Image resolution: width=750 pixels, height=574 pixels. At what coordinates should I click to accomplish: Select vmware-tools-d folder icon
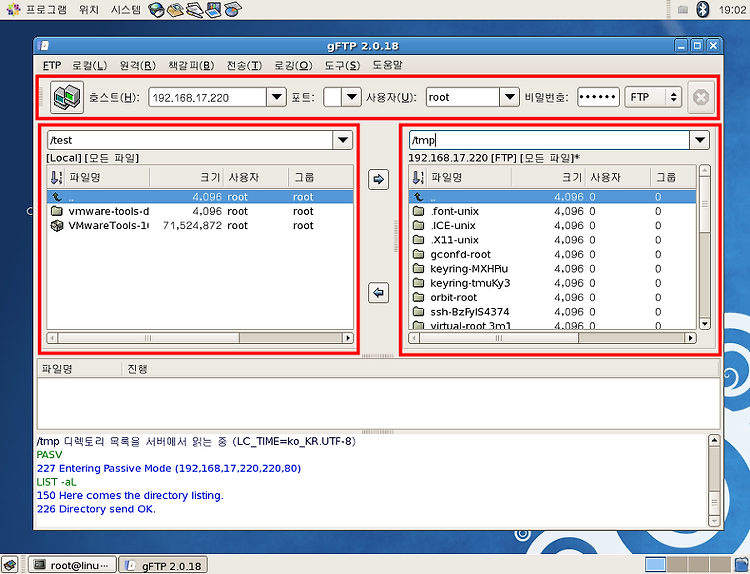57,211
